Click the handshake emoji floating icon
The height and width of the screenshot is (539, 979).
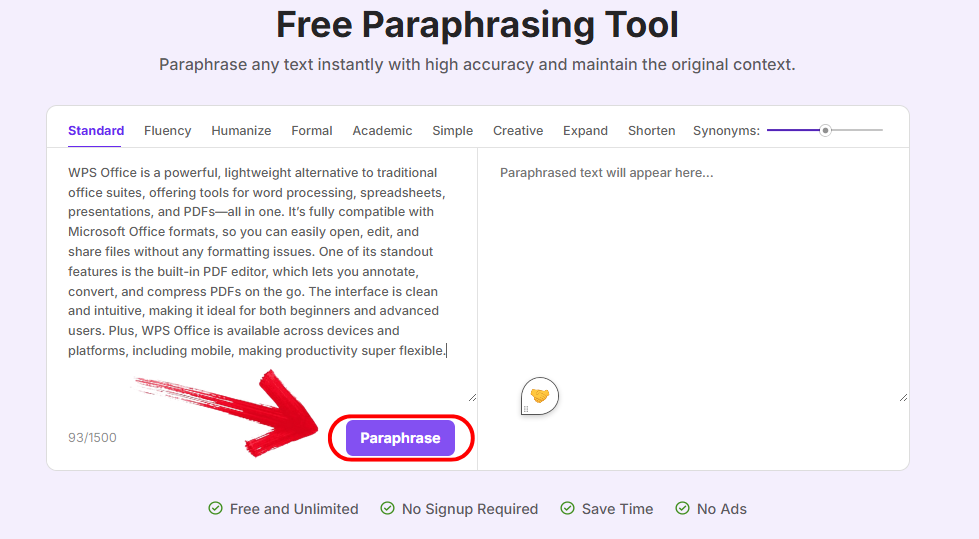click(540, 396)
